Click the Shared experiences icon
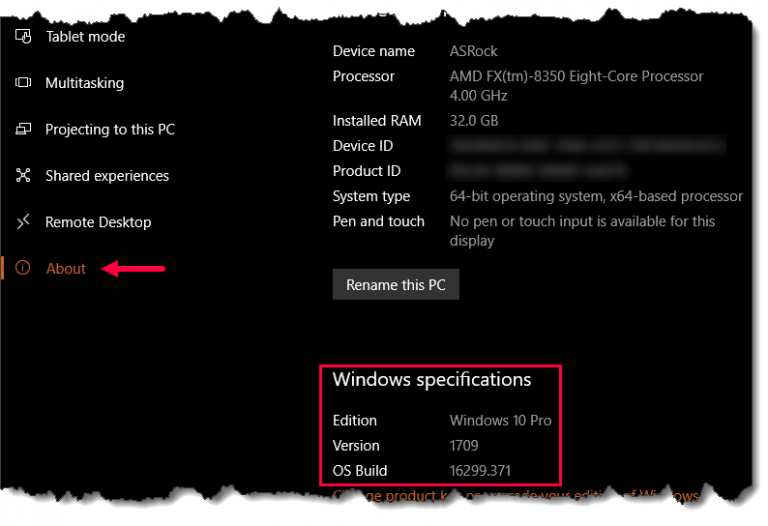Viewport: 768px width, 526px height. pos(23,175)
